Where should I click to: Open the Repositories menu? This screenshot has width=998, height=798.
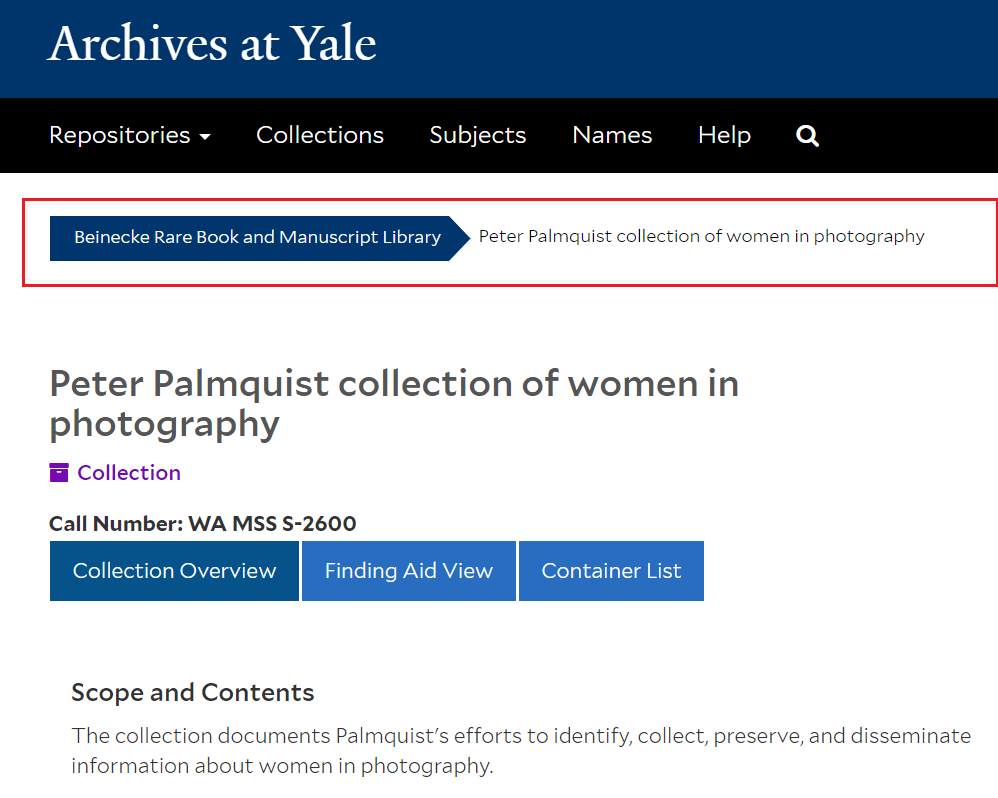tap(130, 135)
